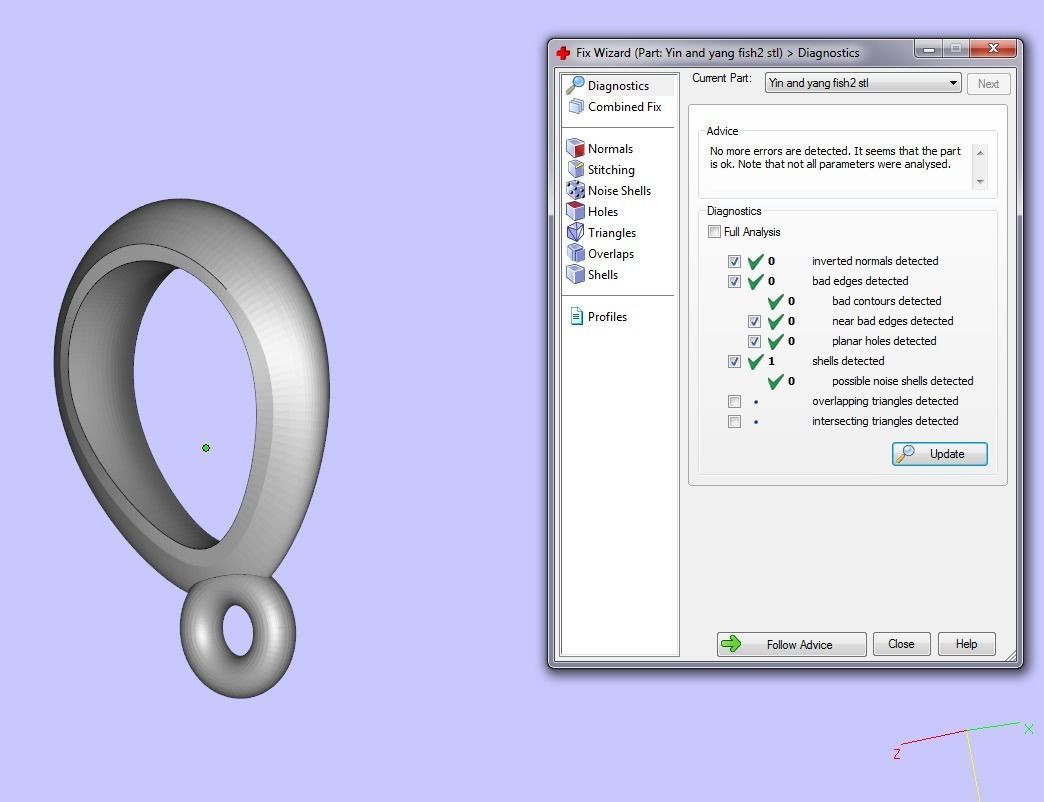
Task: Switch to the Normals section
Action: pyautogui.click(x=610, y=148)
